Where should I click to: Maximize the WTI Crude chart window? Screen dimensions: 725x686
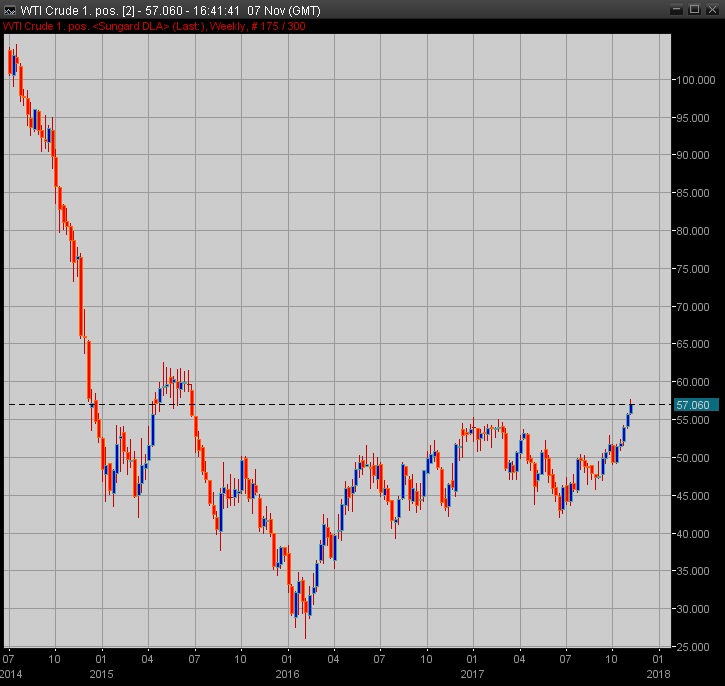[693, 10]
